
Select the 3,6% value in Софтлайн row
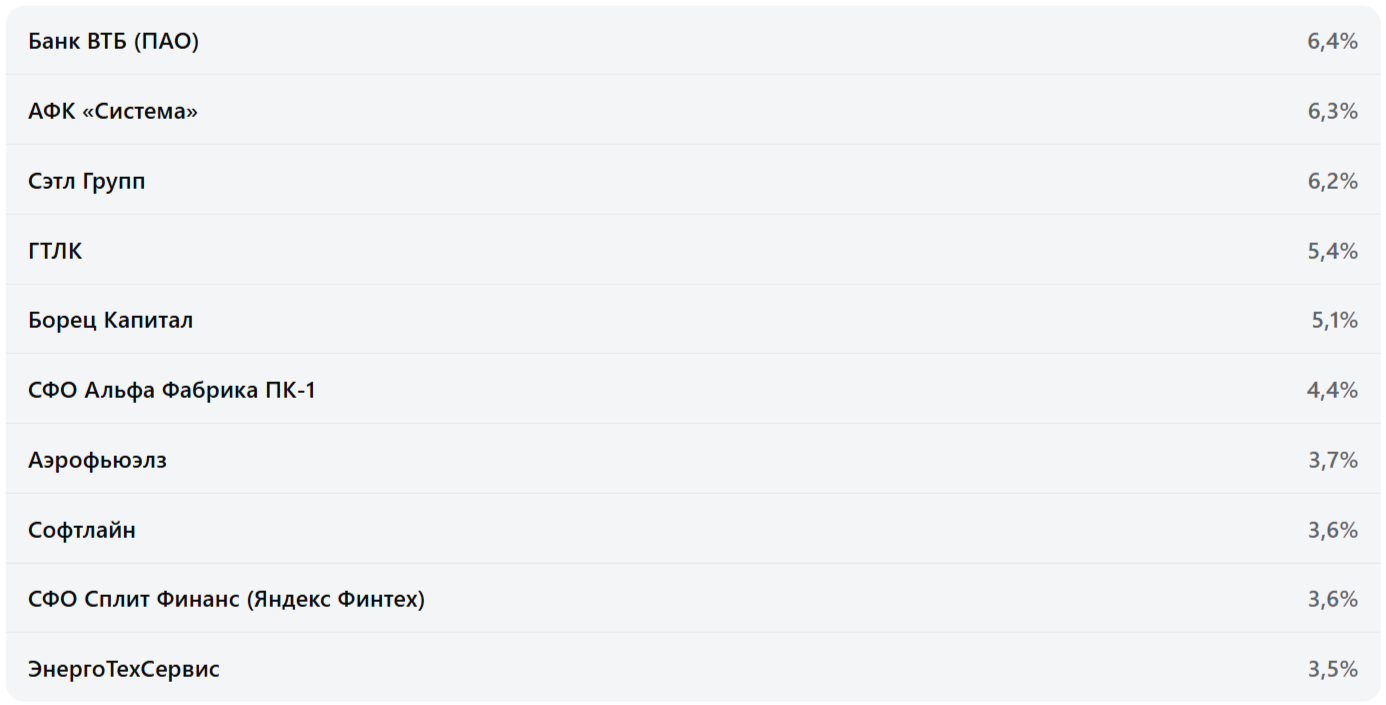click(x=1332, y=530)
